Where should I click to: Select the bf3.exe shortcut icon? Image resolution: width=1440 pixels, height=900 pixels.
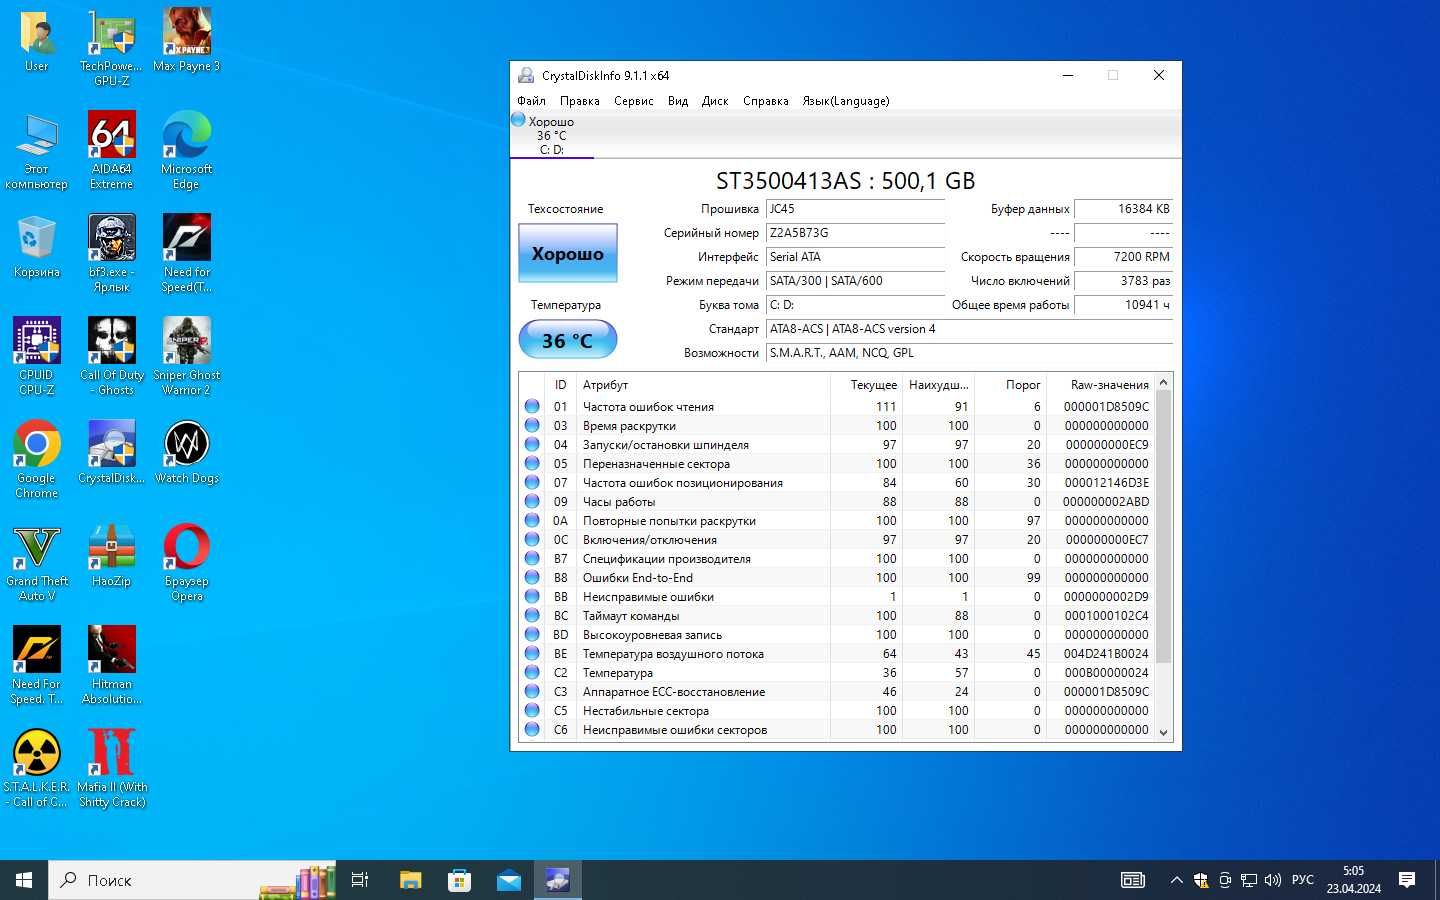(111, 254)
